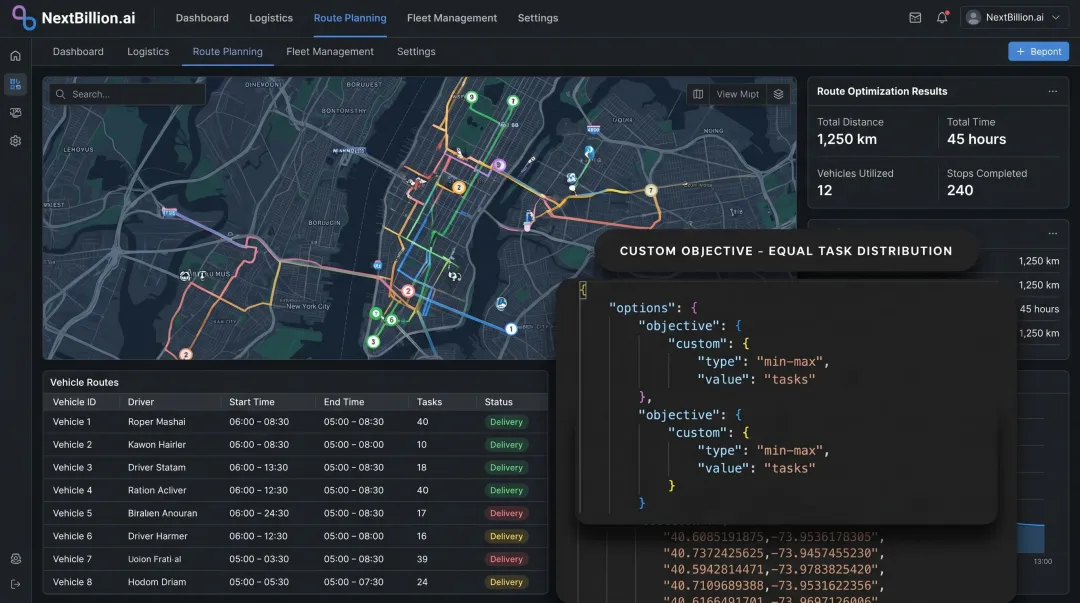Sort by Vehicle ID column header
This screenshot has width=1080, height=603.
pos(74,402)
